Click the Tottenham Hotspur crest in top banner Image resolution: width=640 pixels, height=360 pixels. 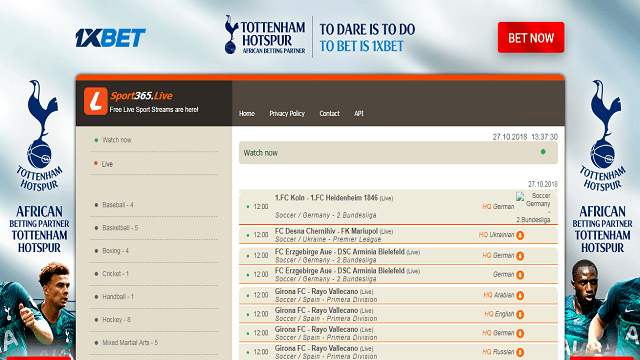coord(231,35)
